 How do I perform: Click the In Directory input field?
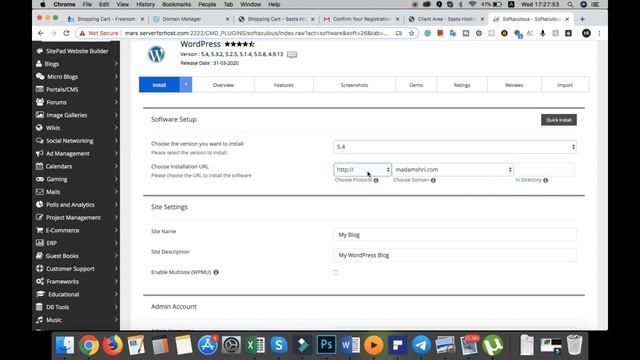tap(544, 169)
